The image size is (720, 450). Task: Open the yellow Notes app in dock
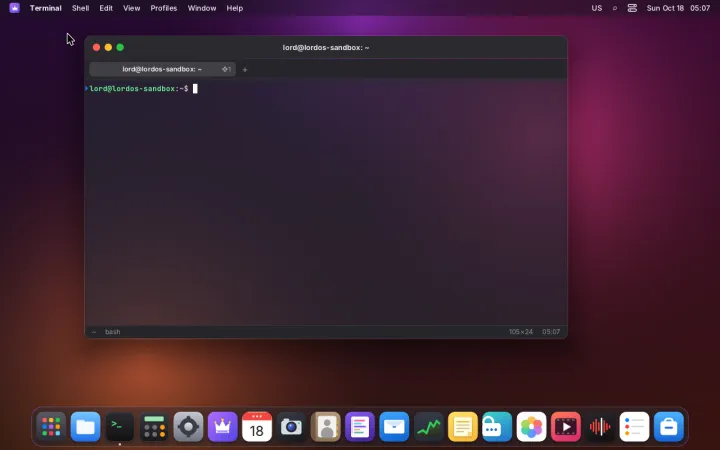(x=463, y=427)
